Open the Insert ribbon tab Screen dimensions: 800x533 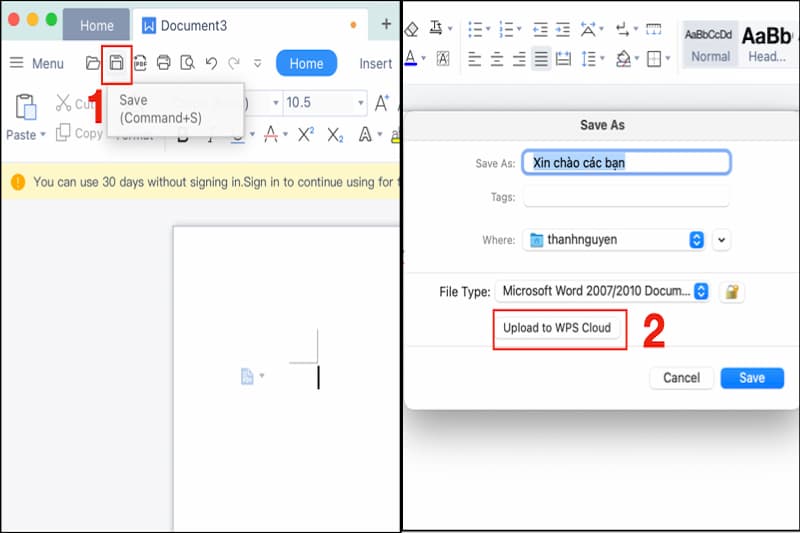376,64
